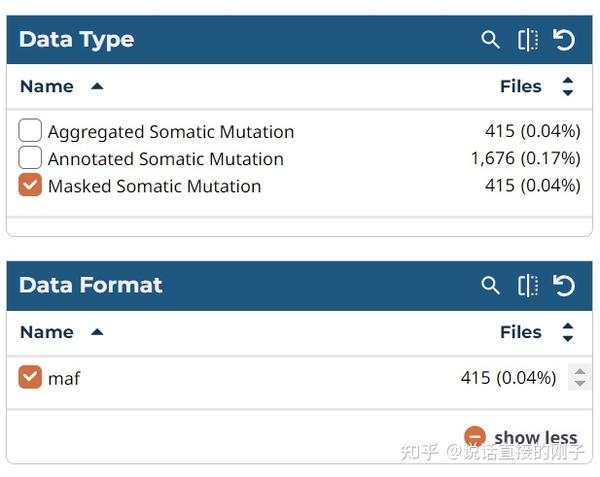The width and height of the screenshot is (600, 477).
Task: Sort Data Format by Name arrow
Action: 97,332
